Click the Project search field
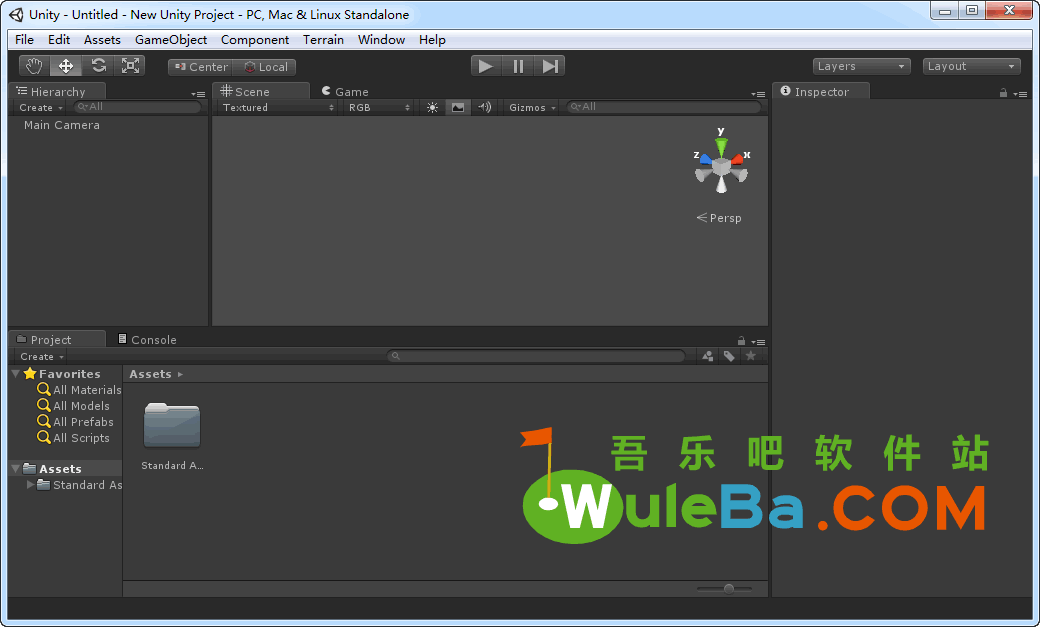The width and height of the screenshot is (1040, 627). (536, 356)
